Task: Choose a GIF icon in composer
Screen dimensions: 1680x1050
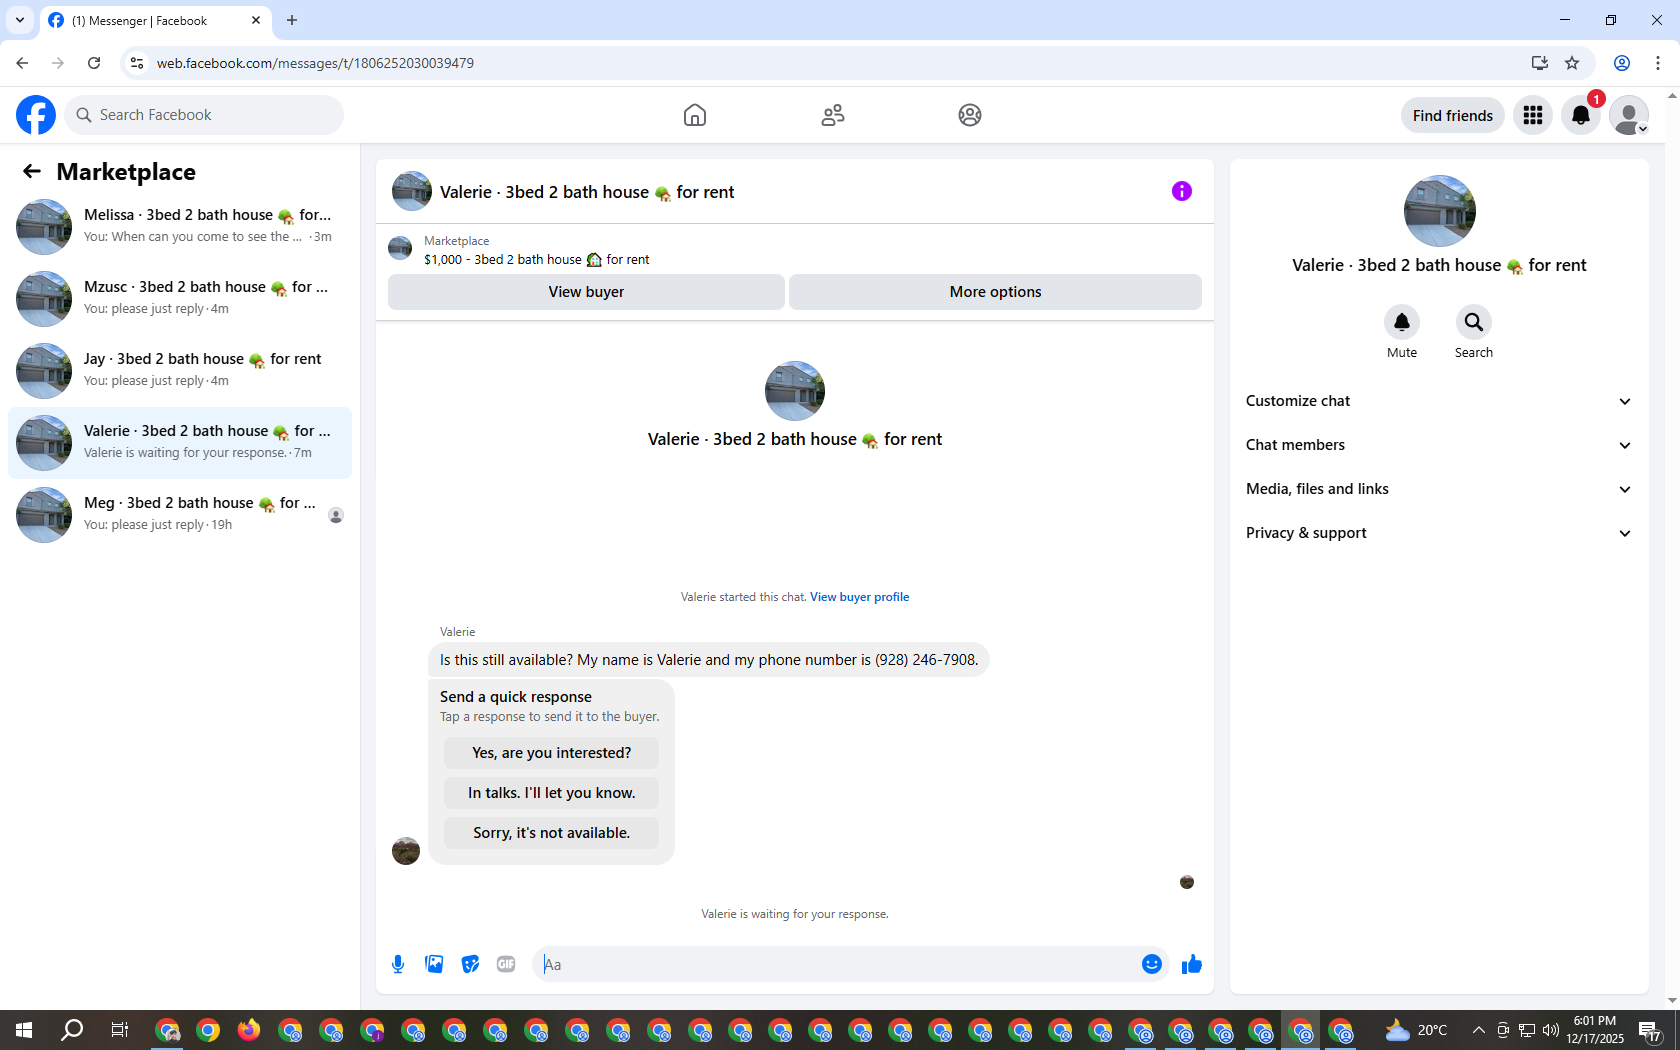Action: click(x=506, y=964)
